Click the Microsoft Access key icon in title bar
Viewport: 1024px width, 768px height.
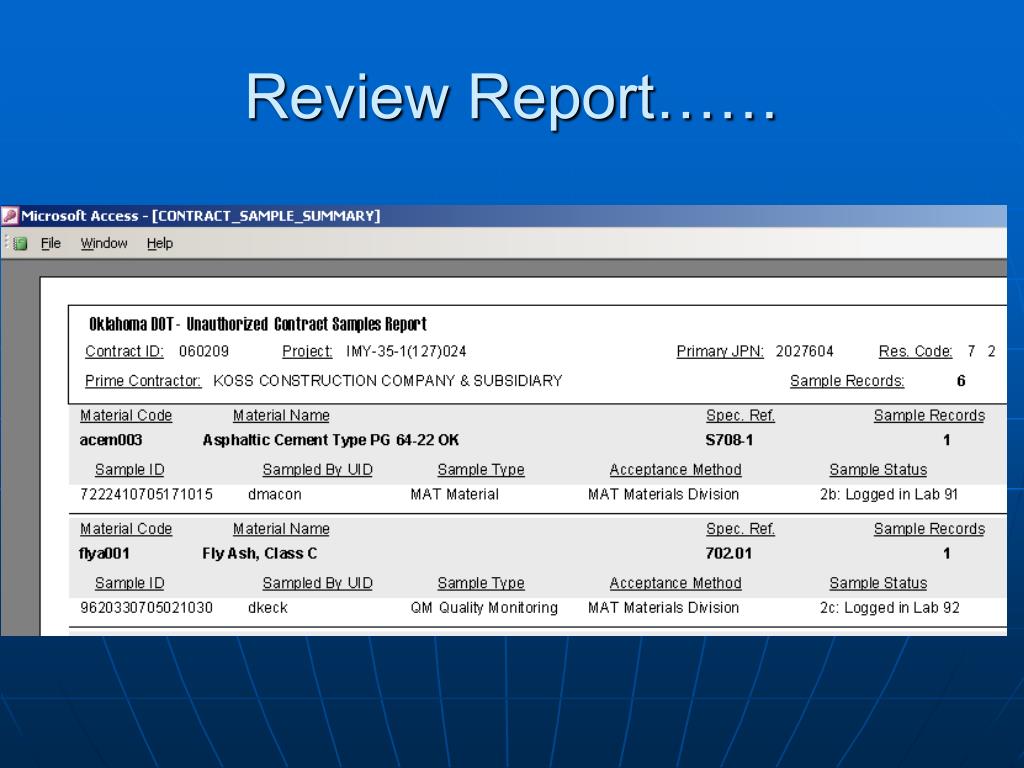tap(10, 216)
